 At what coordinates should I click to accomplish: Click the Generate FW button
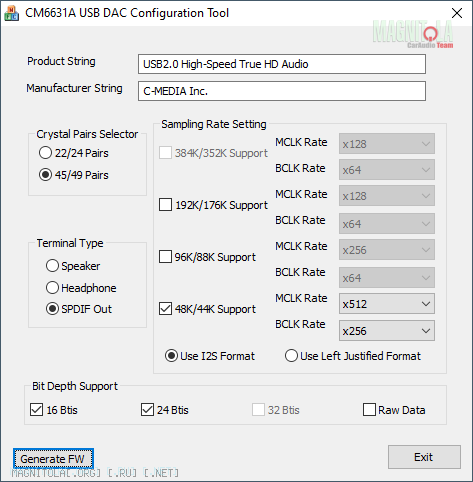pyautogui.click(x=53, y=459)
